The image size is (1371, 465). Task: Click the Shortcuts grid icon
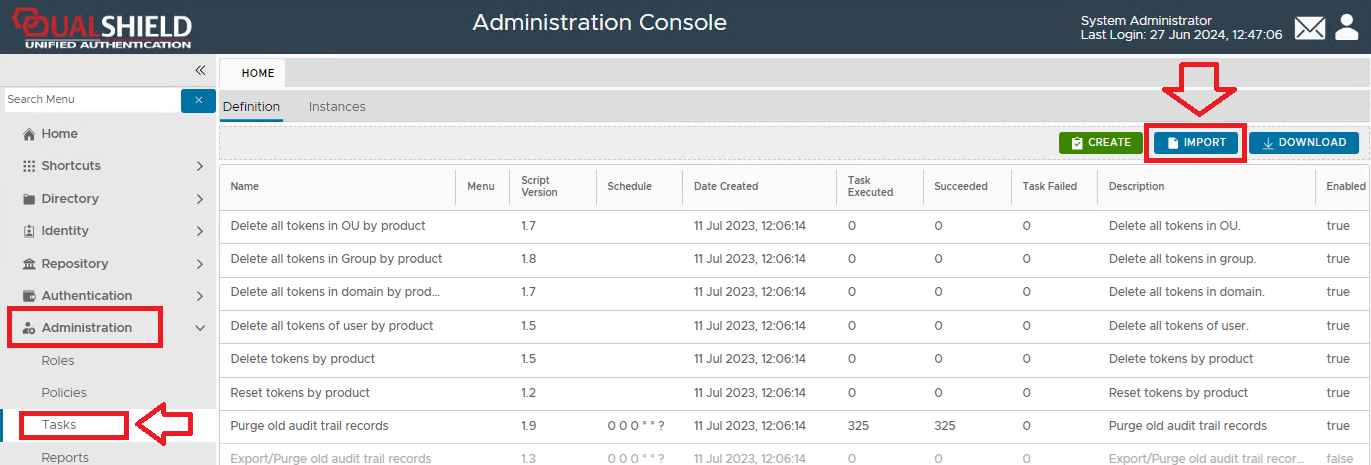(29, 166)
